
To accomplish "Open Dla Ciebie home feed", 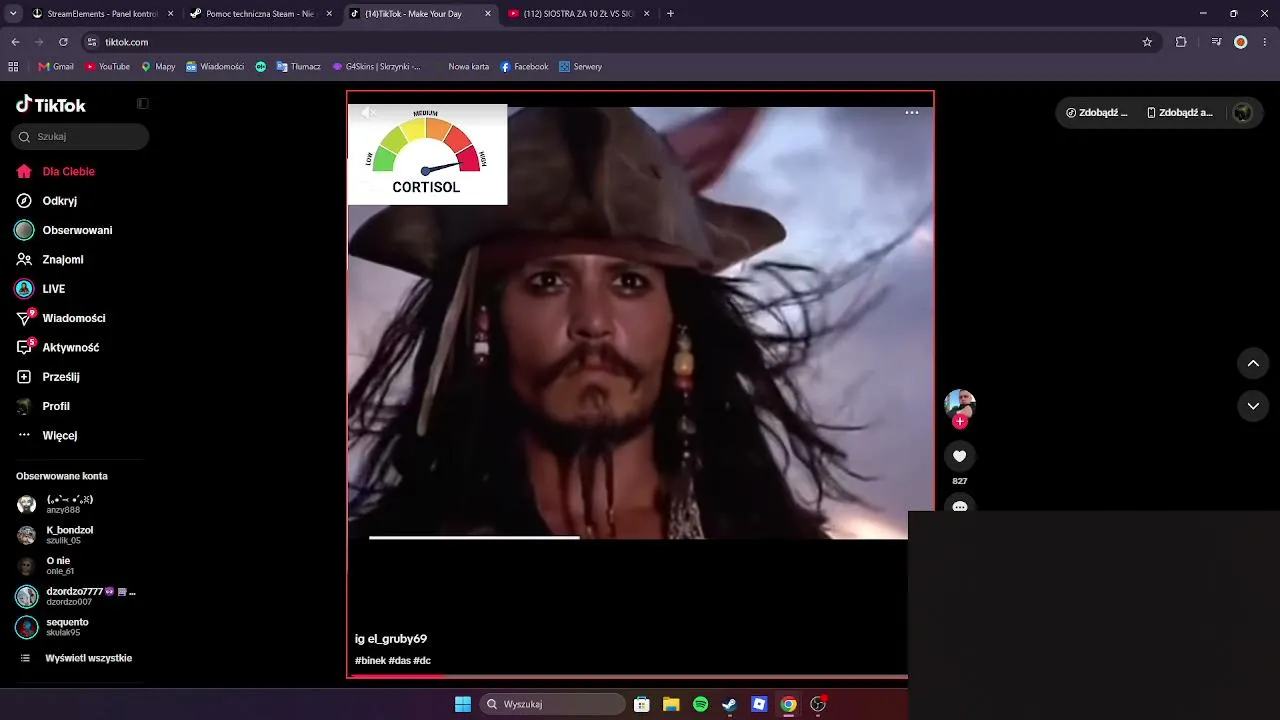I will tap(56, 171).
